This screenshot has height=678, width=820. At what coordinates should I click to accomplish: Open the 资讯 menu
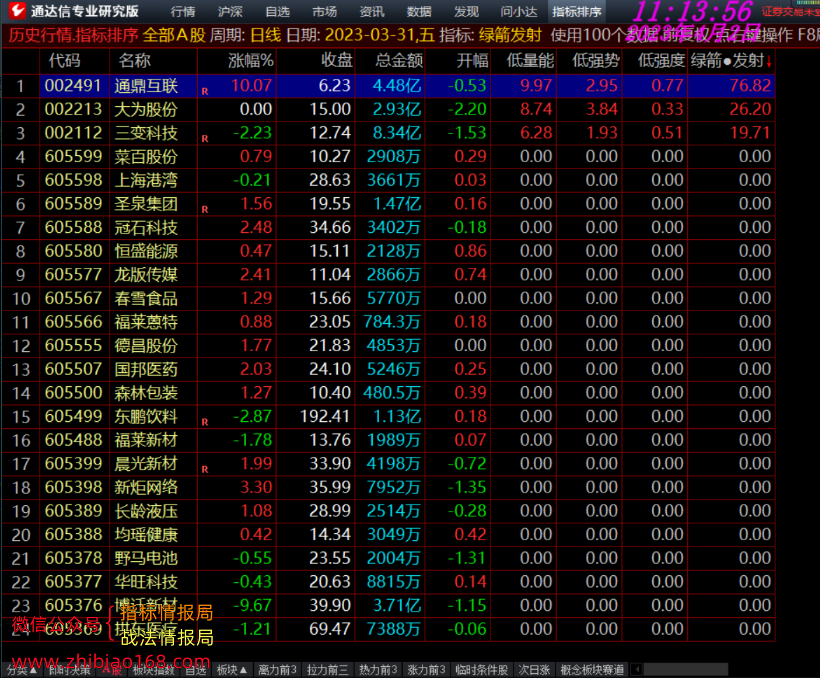(x=372, y=12)
